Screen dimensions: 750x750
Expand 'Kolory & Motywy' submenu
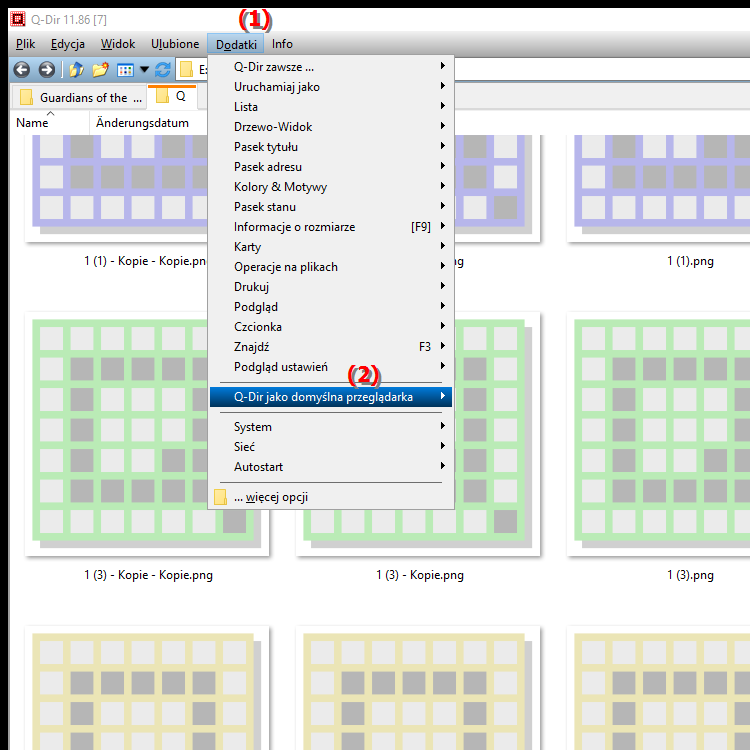[x=331, y=187]
